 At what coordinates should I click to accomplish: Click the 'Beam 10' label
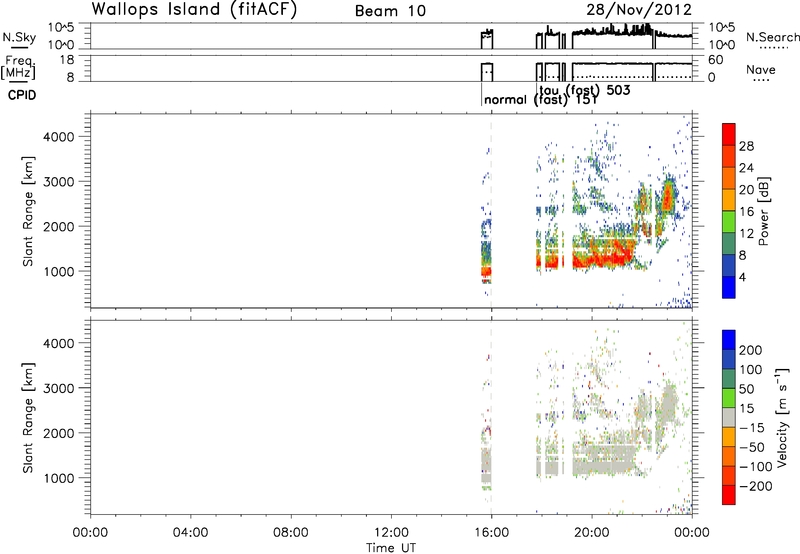[x=390, y=11]
